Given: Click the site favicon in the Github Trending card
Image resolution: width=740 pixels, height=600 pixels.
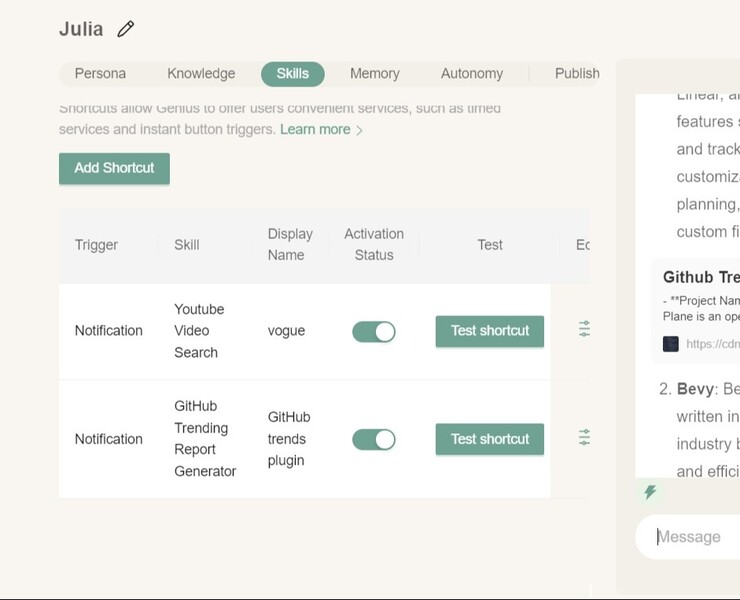Looking at the screenshot, I should [x=671, y=344].
